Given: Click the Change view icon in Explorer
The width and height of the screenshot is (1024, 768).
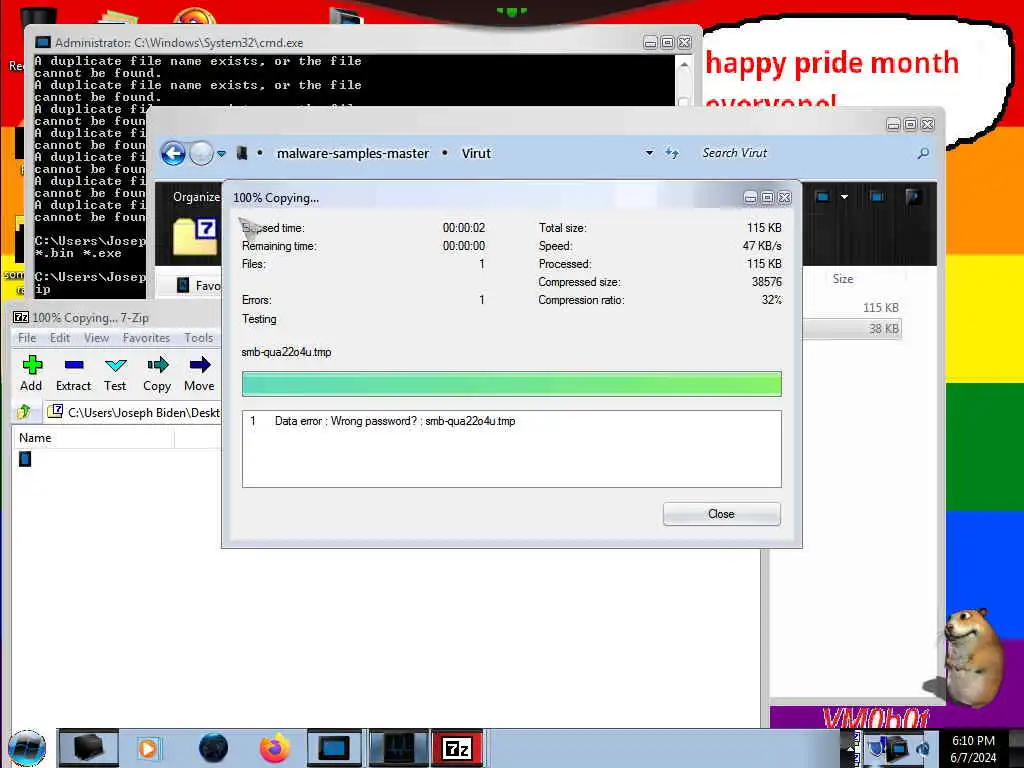Looking at the screenshot, I should (822, 197).
